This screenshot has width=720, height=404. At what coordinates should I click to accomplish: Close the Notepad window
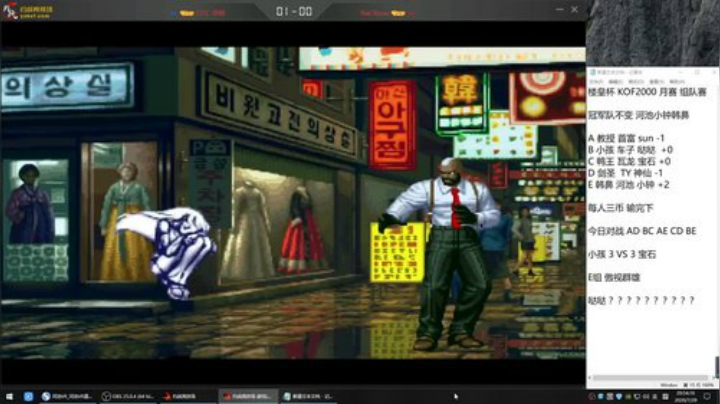point(714,73)
